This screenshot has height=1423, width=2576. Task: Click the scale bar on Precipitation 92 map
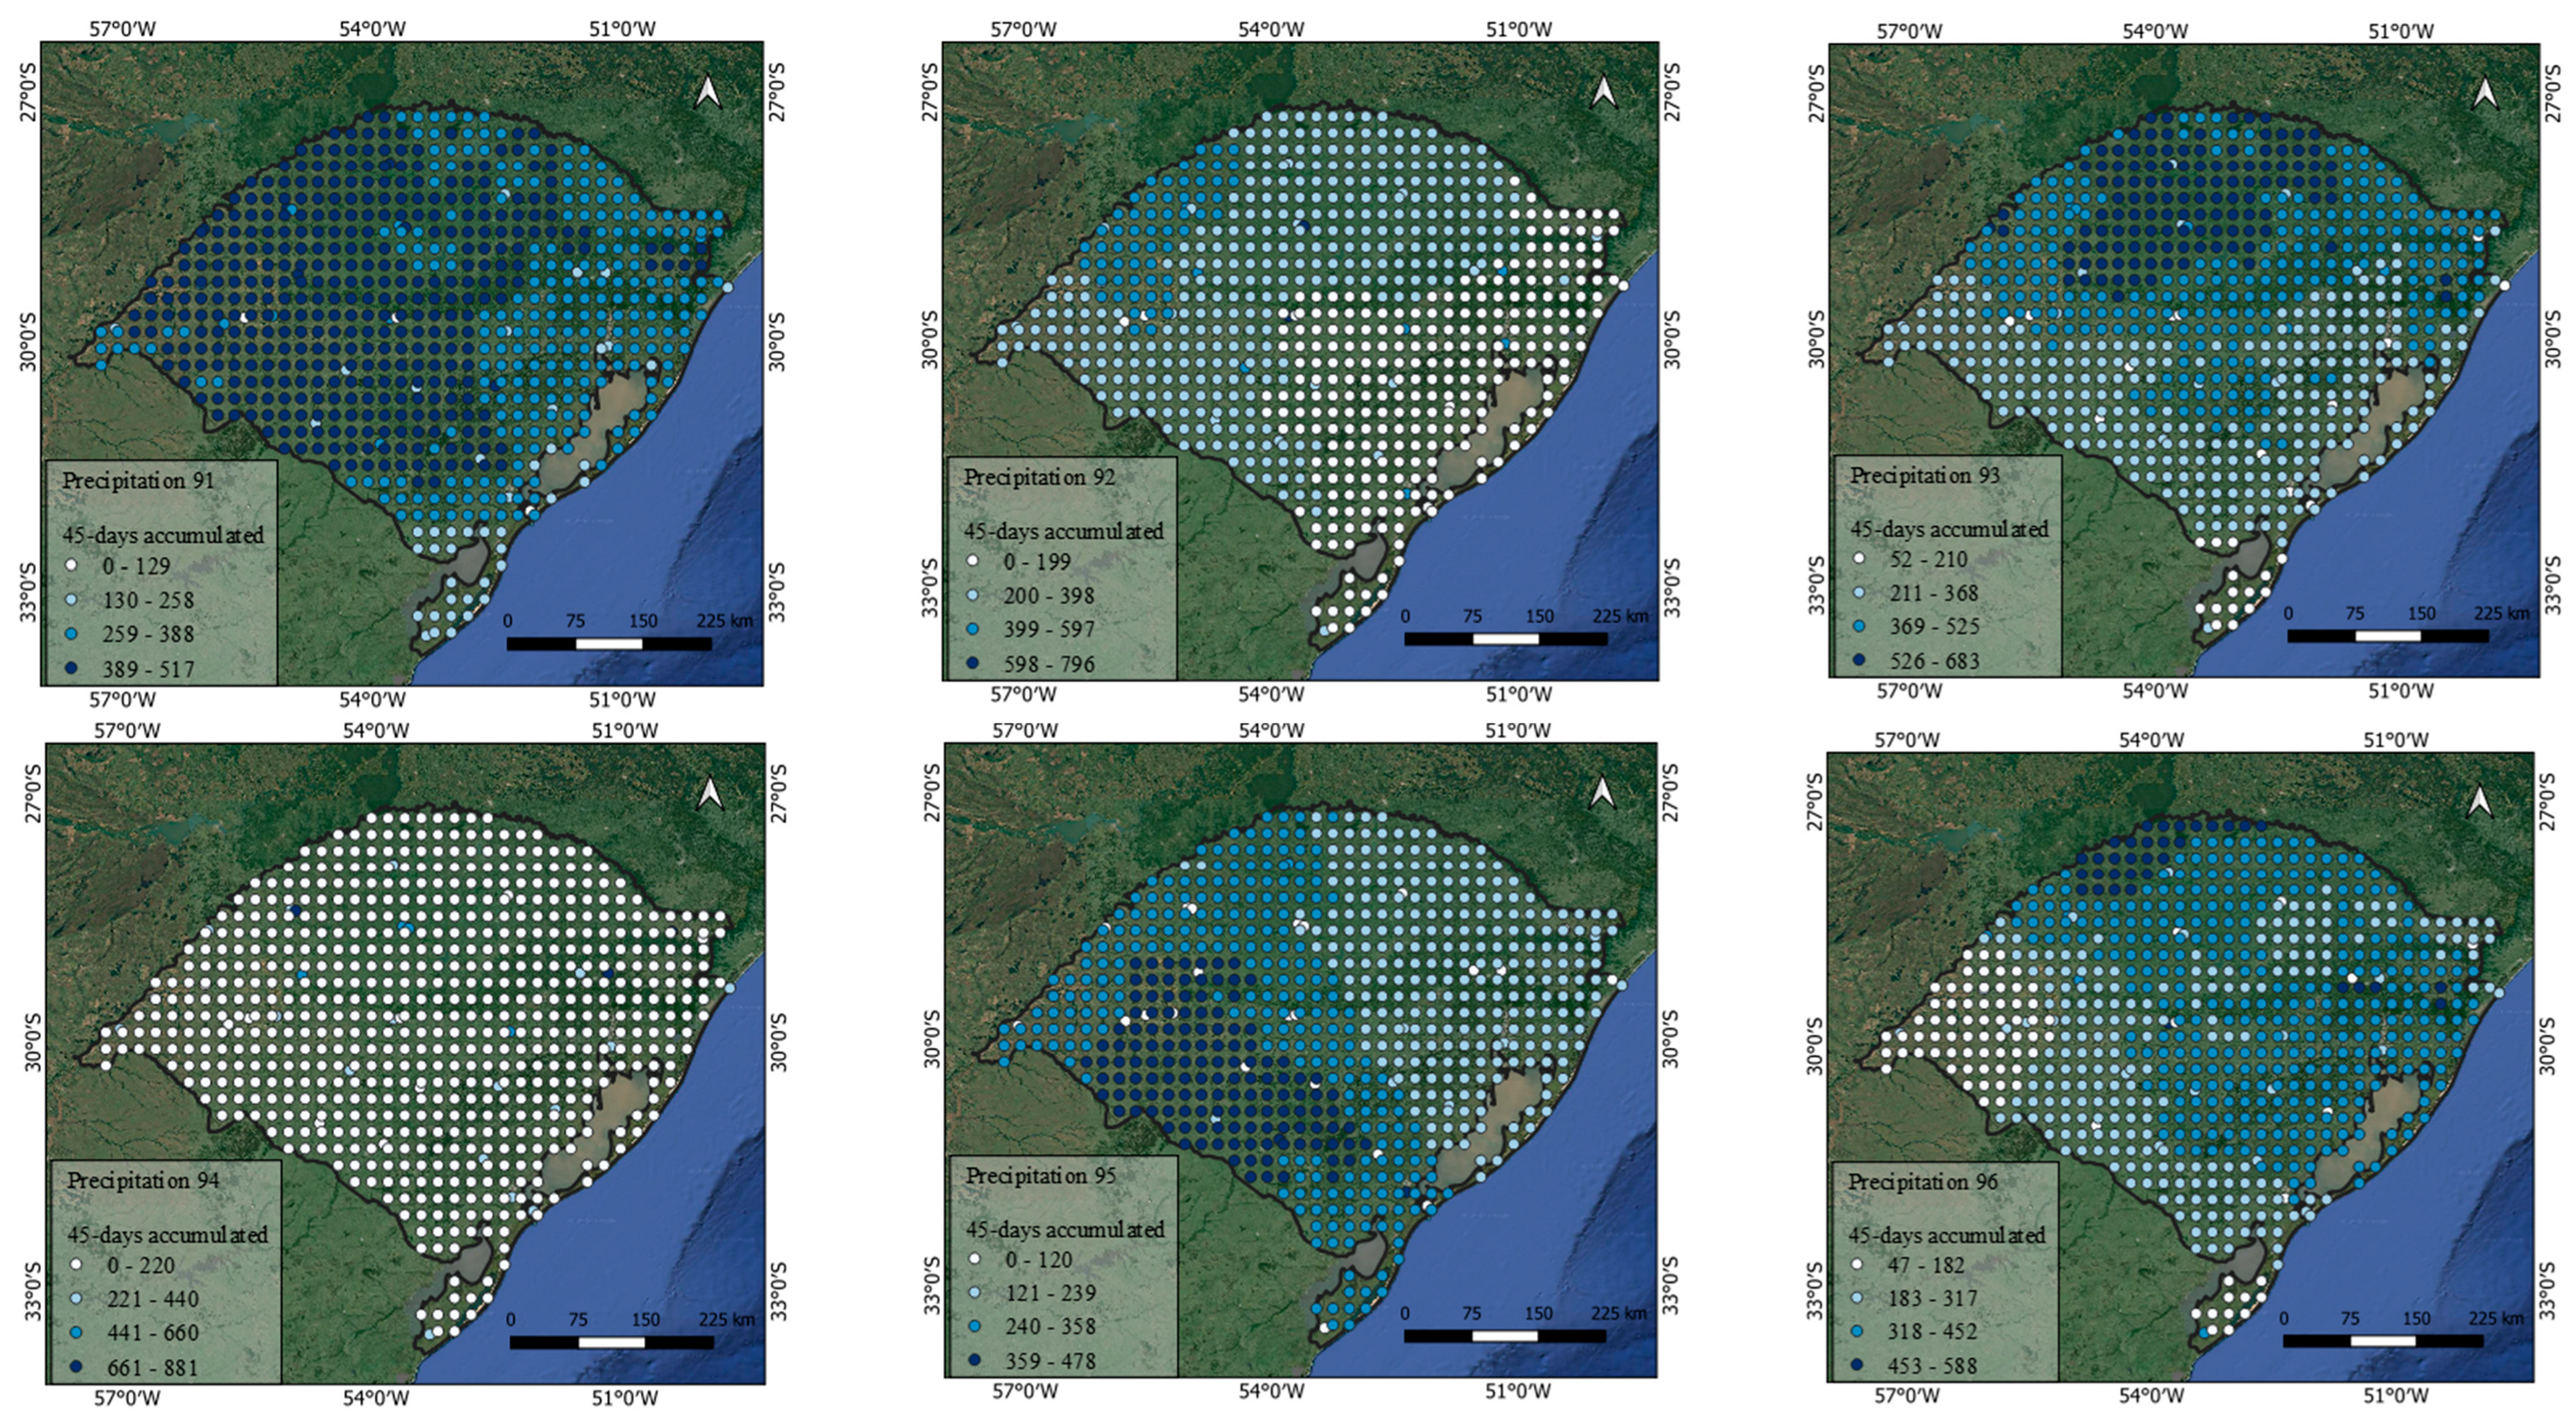coord(1505,639)
